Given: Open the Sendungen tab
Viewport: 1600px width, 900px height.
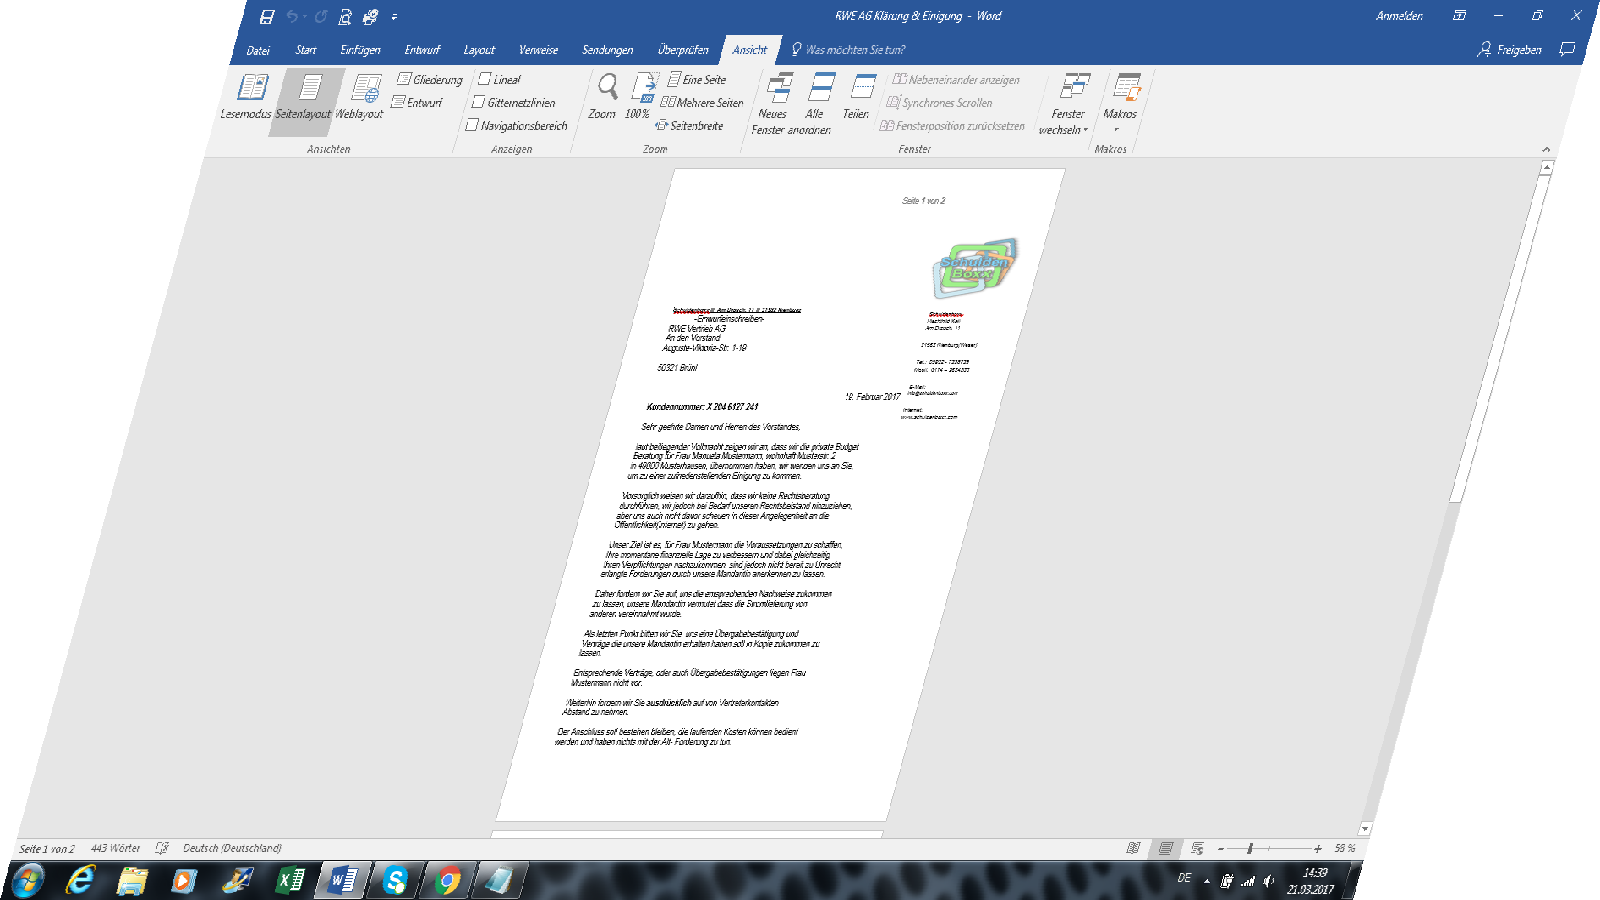Looking at the screenshot, I should [607, 50].
